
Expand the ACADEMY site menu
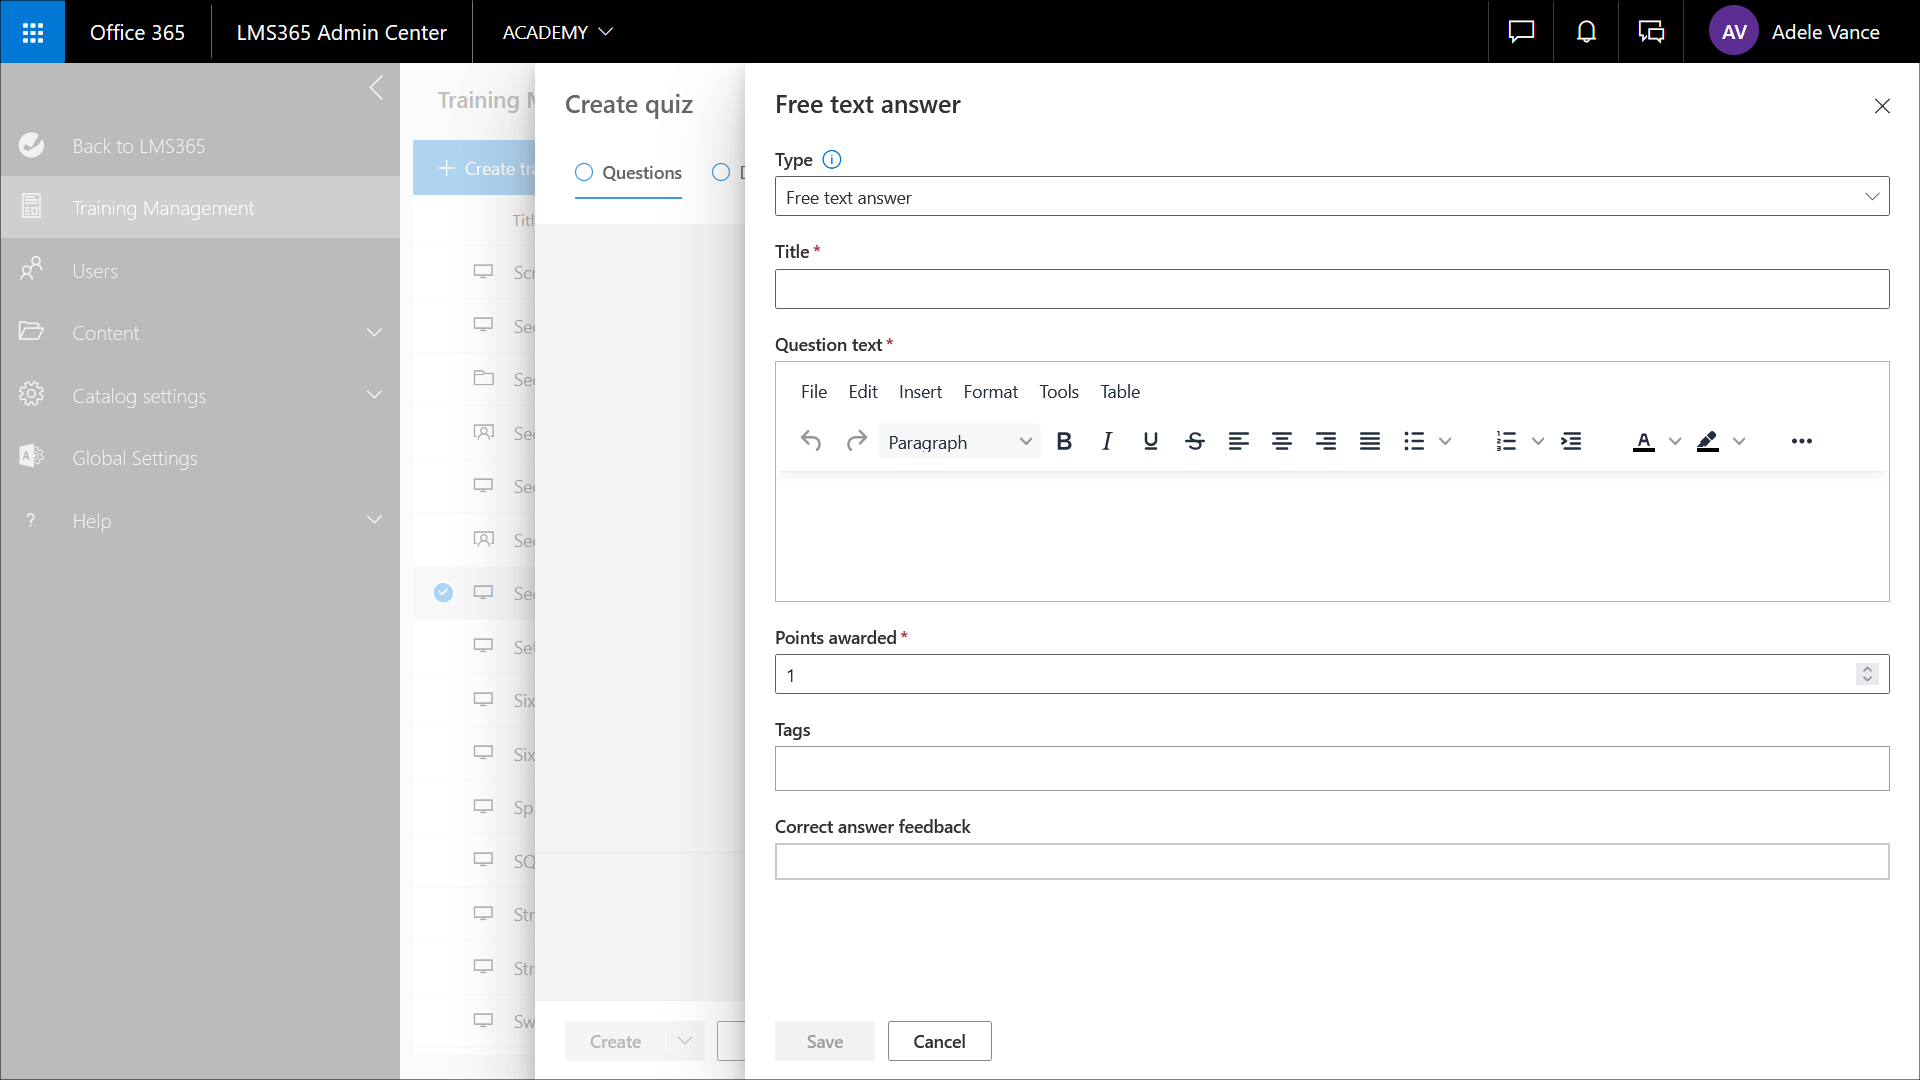557,32
